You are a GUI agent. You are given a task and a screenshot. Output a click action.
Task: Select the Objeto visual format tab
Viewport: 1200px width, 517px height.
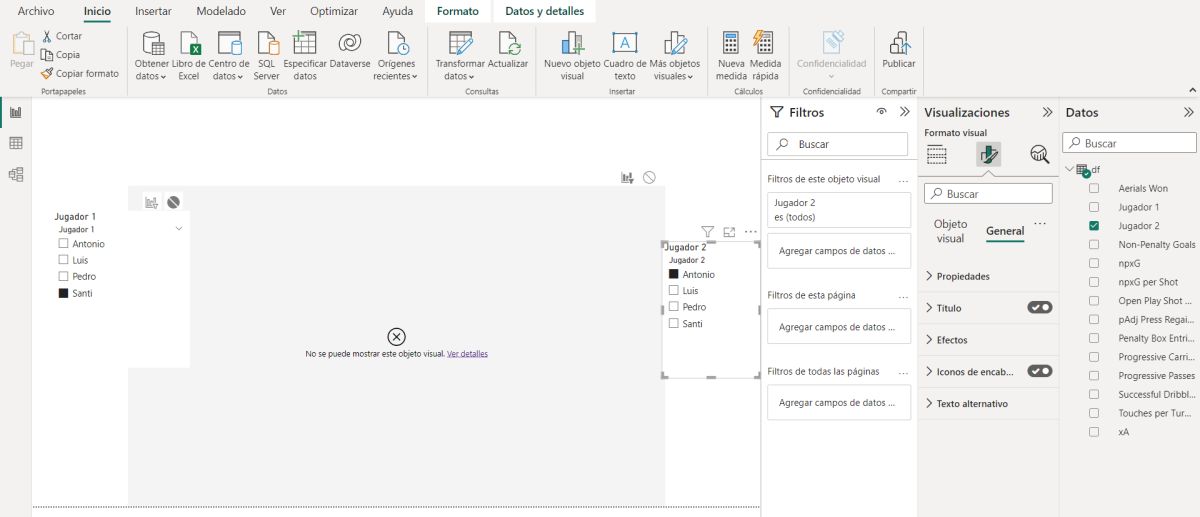click(x=951, y=231)
